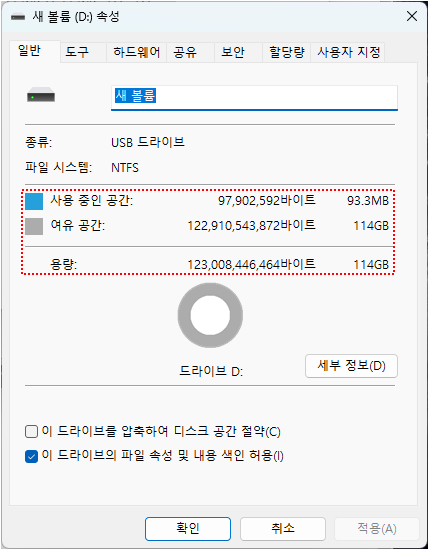428x550 pixels.
Task: Confirm with the 확인 button
Action: pos(188,529)
